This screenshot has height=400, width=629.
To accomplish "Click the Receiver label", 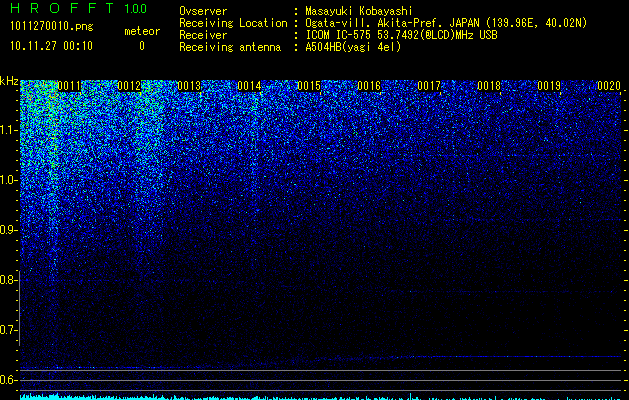I will [x=203, y=35].
